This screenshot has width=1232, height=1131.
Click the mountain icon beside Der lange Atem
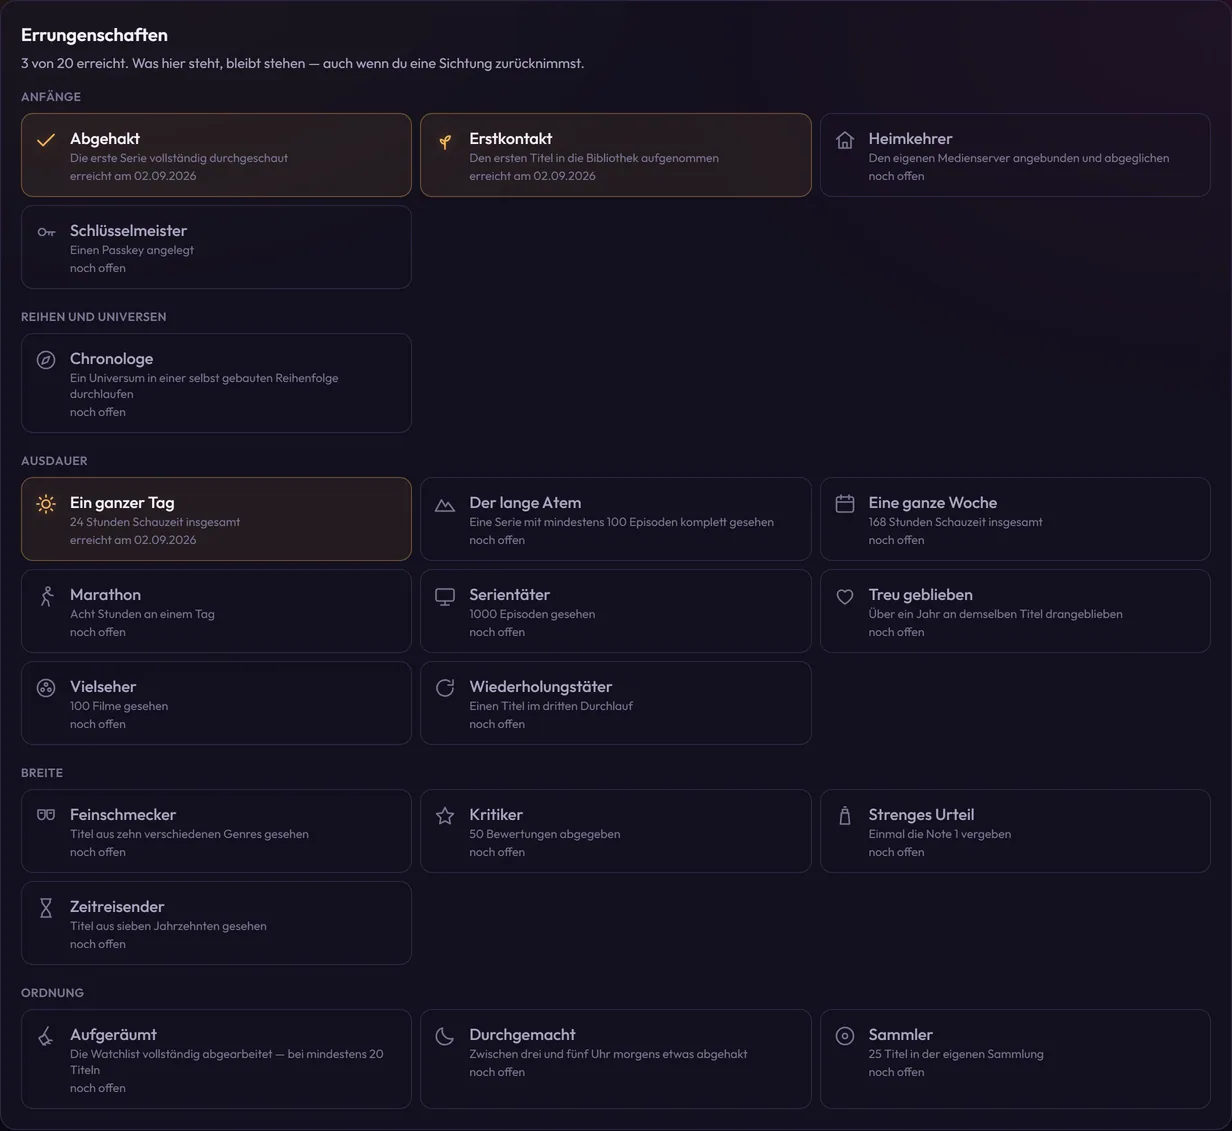[445, 504]
